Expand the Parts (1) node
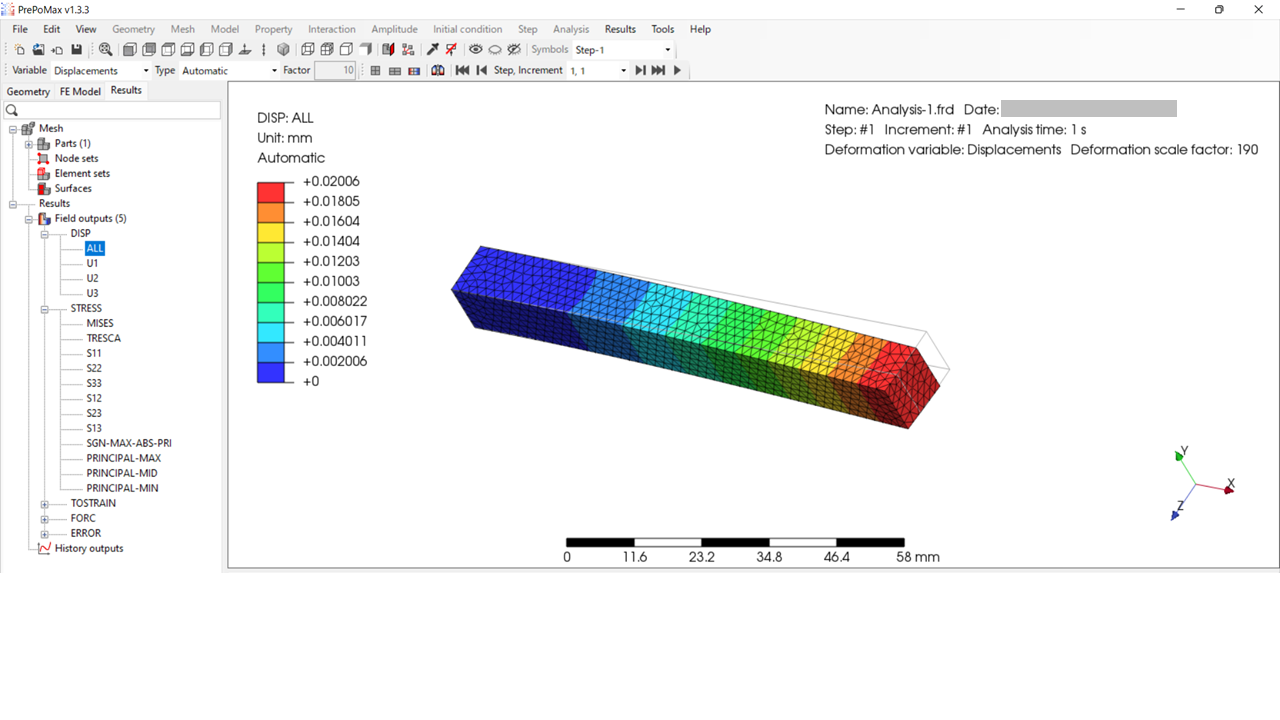The image size is (1280, 720). click(x=29, y=143)
